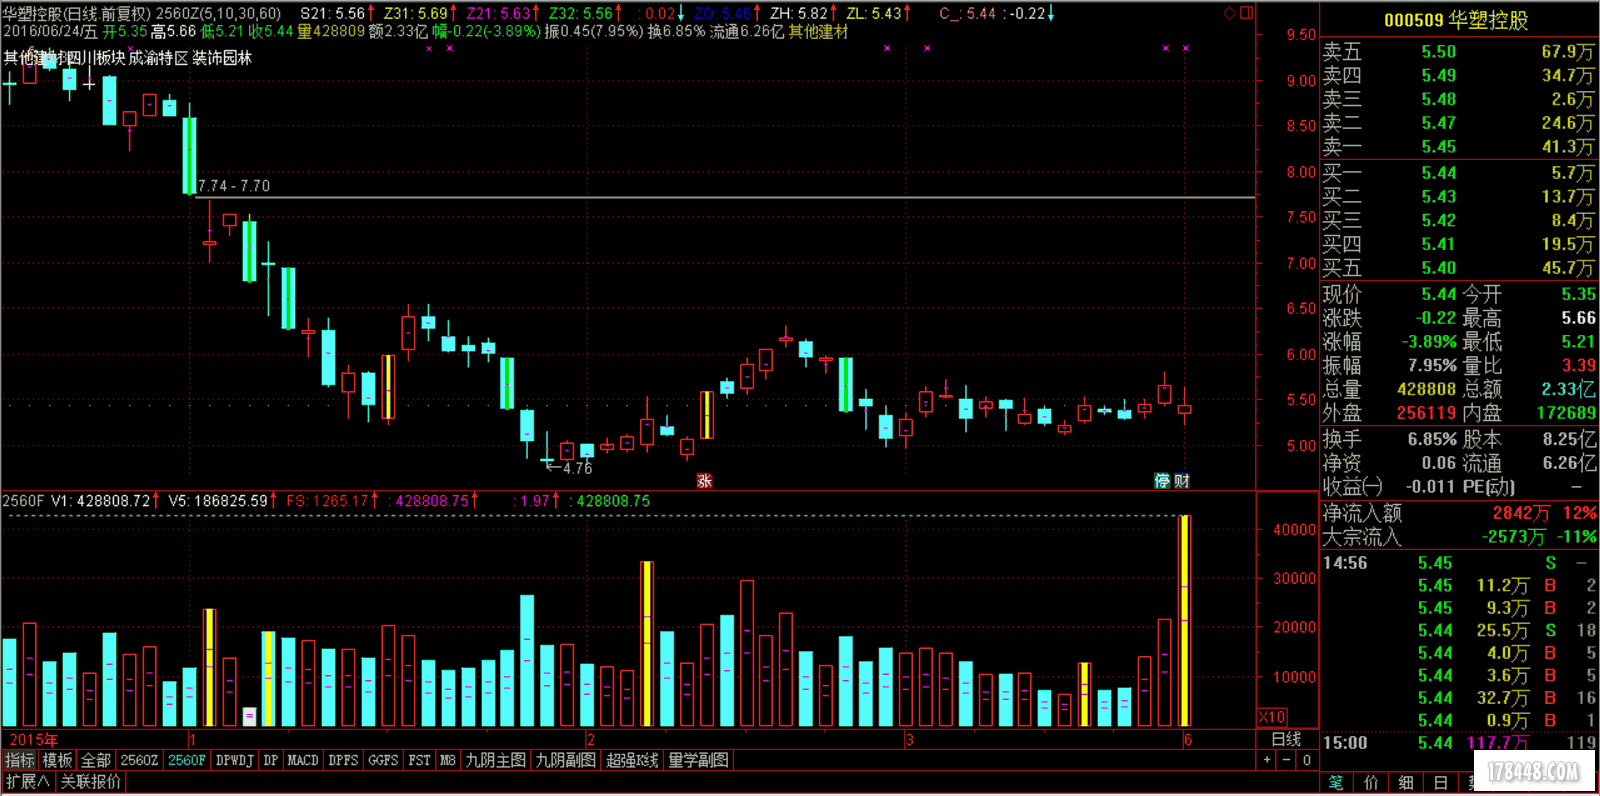The width and height of the screenshot is (1600, 796).
Task: Click the 卖二 order row at 5.47
Action: 1459,123
